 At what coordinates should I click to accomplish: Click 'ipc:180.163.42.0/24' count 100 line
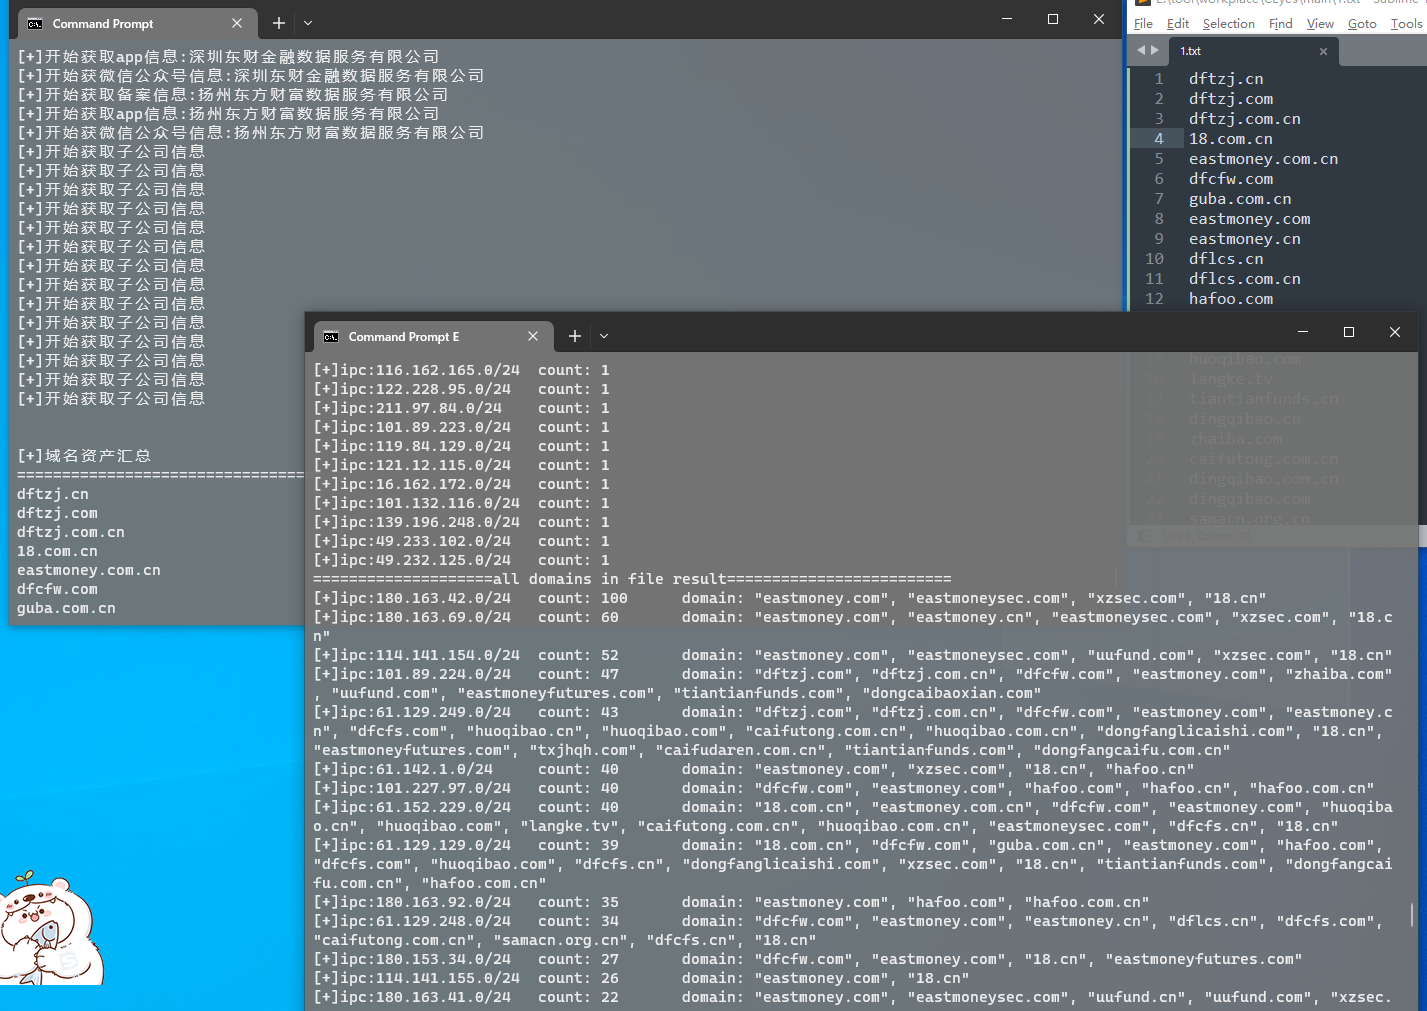tap(790, 598)
